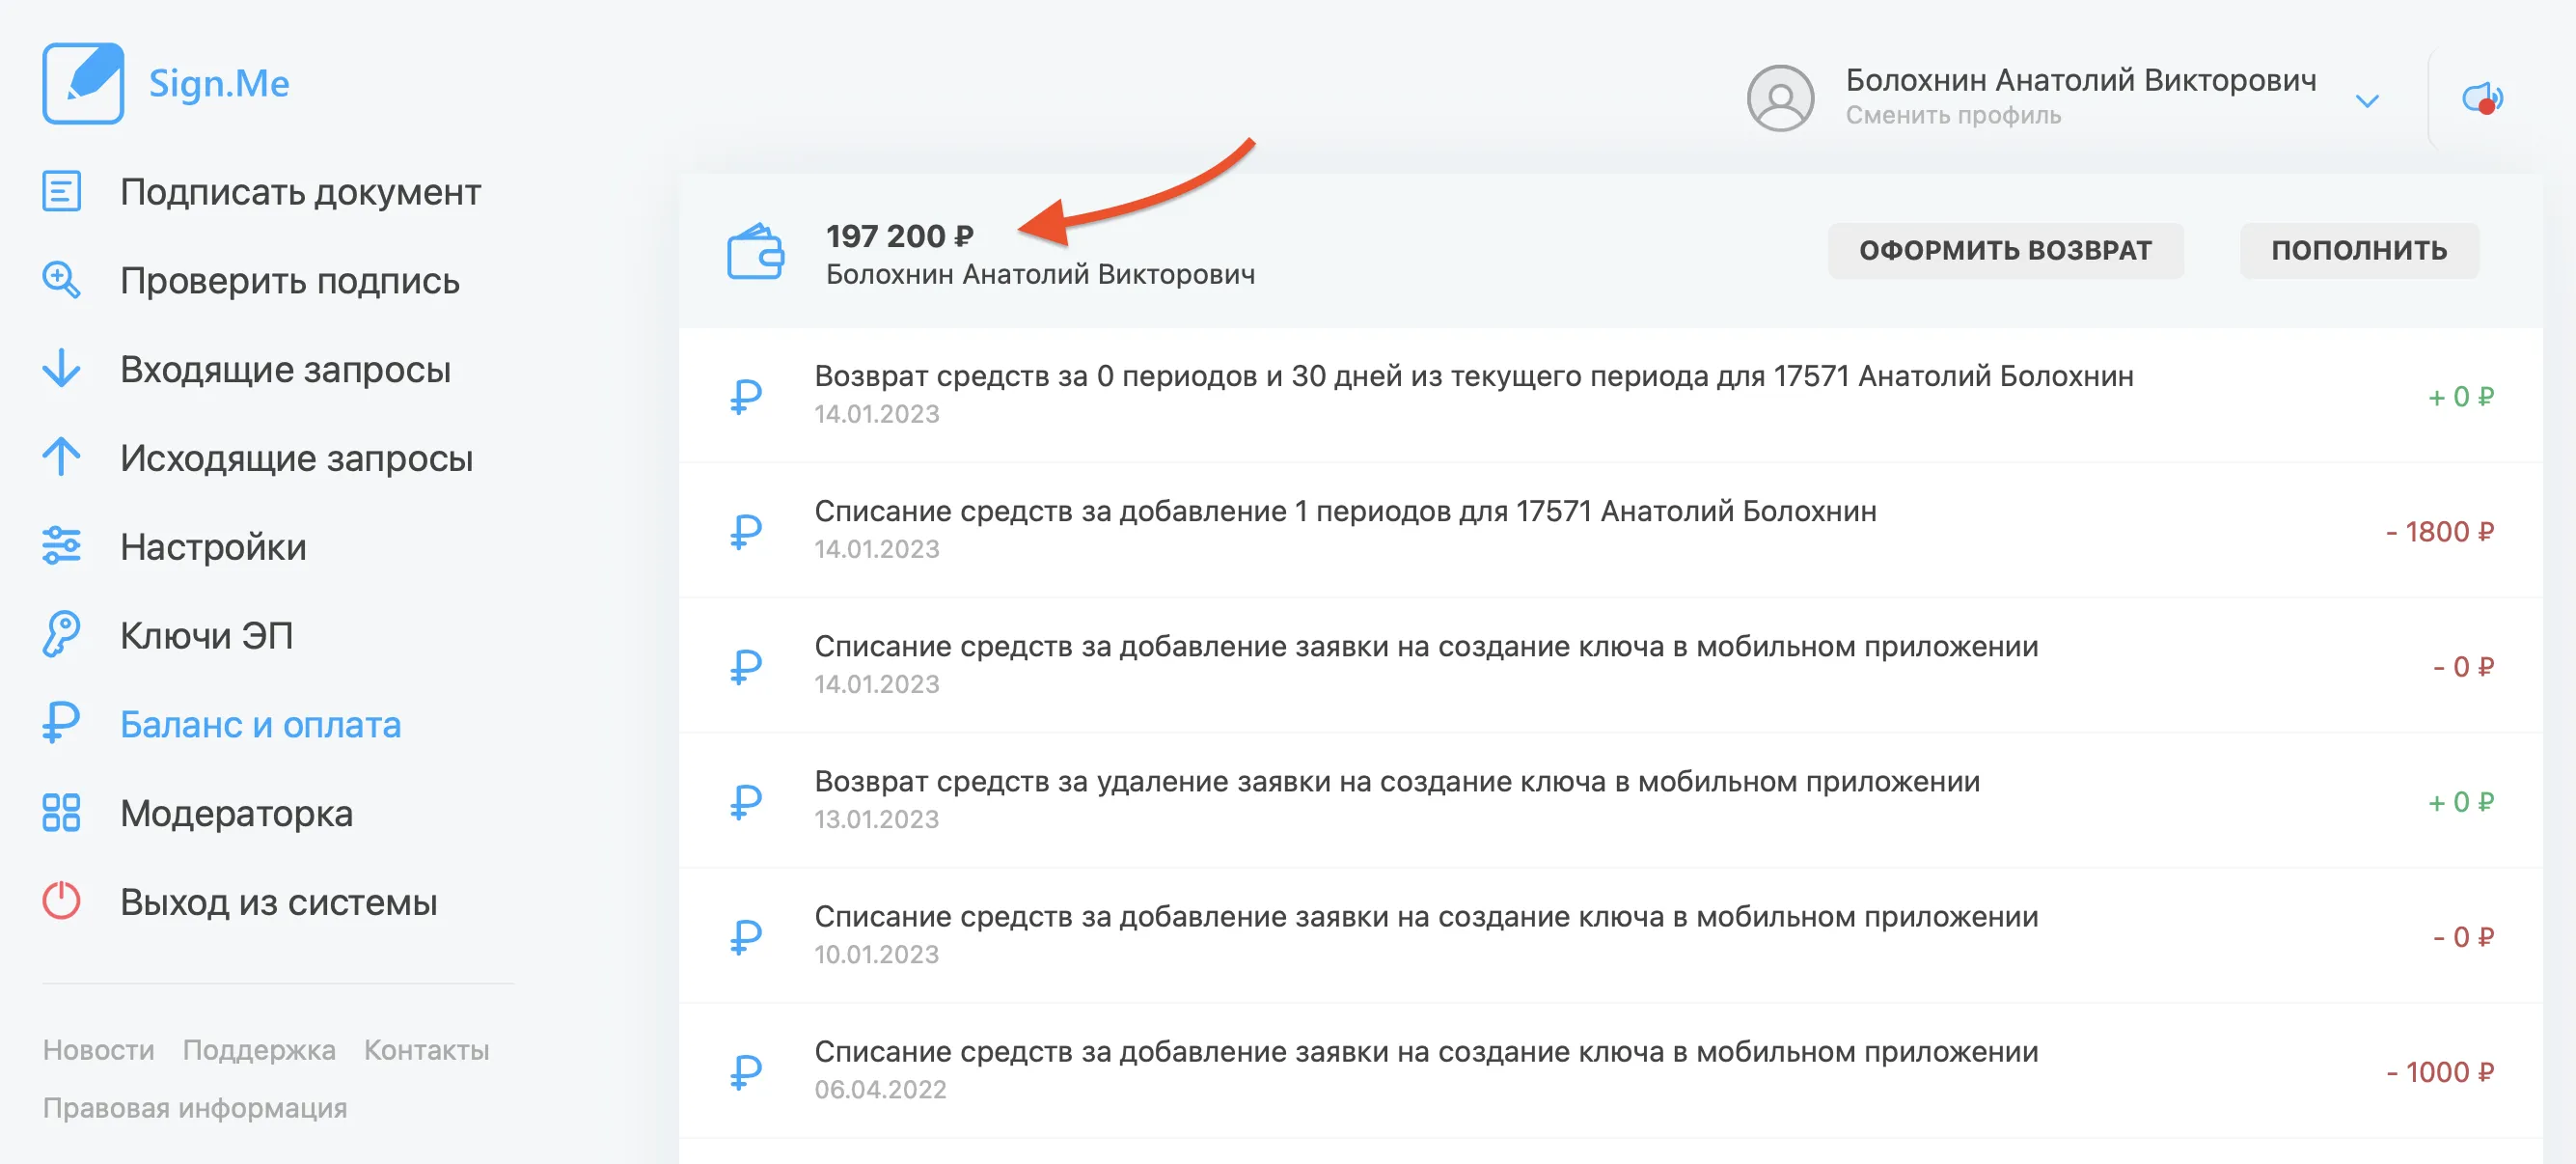Screen dimensions: 2576x1164
Task: Open the Поддержка footer link
Action: click(259, 1050)
